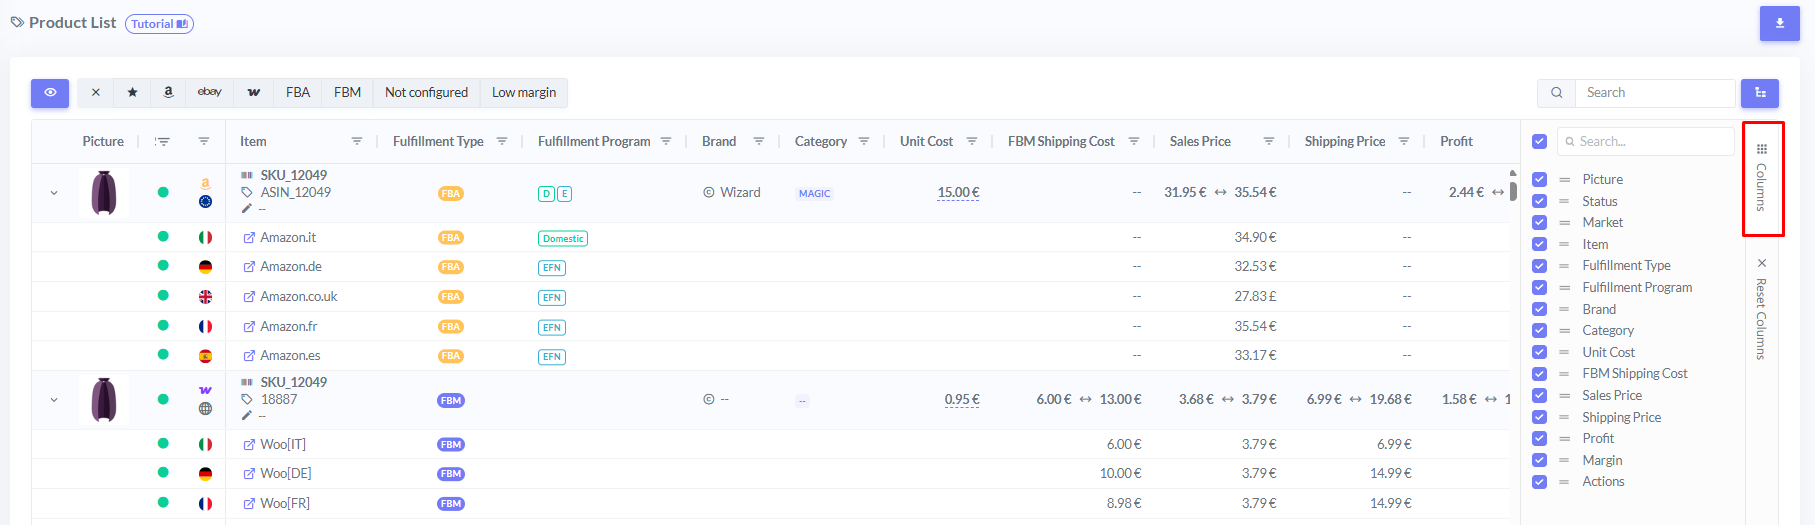Click the download button at top right
Screen dimensions: 1815x525
(x=1779, y=24)
